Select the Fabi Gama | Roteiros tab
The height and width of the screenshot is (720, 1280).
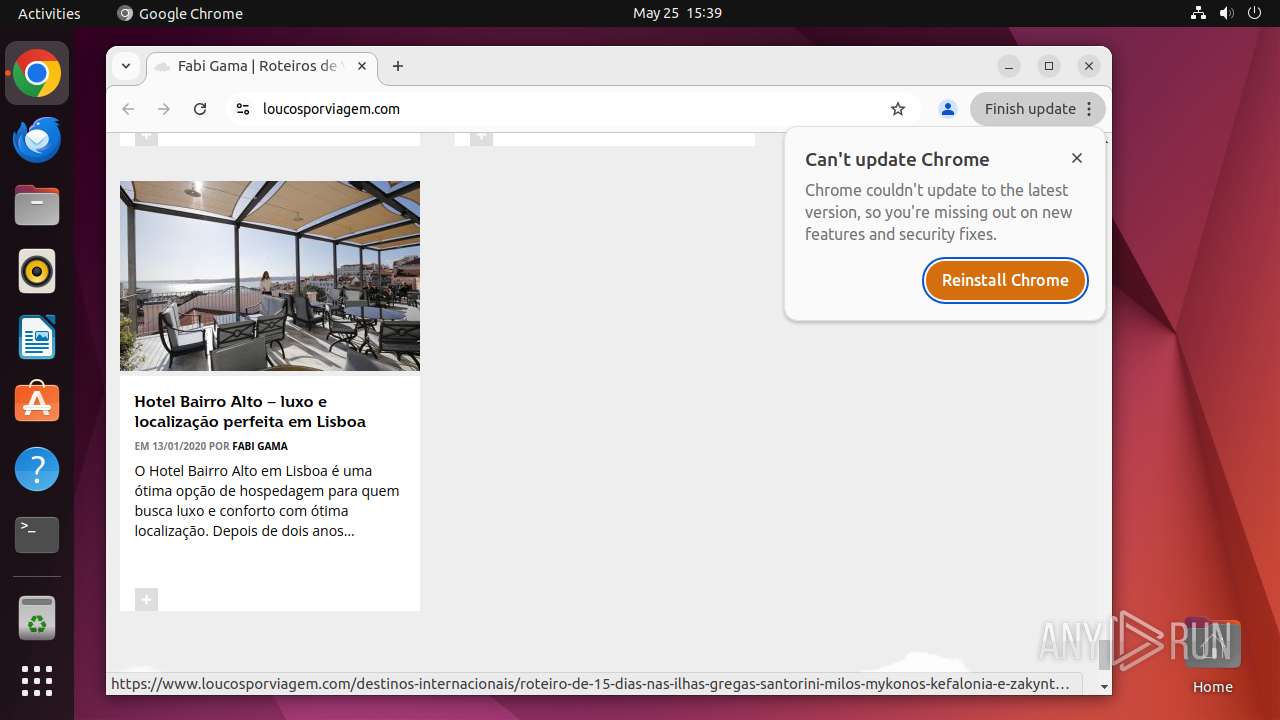(x=260, y=66)
